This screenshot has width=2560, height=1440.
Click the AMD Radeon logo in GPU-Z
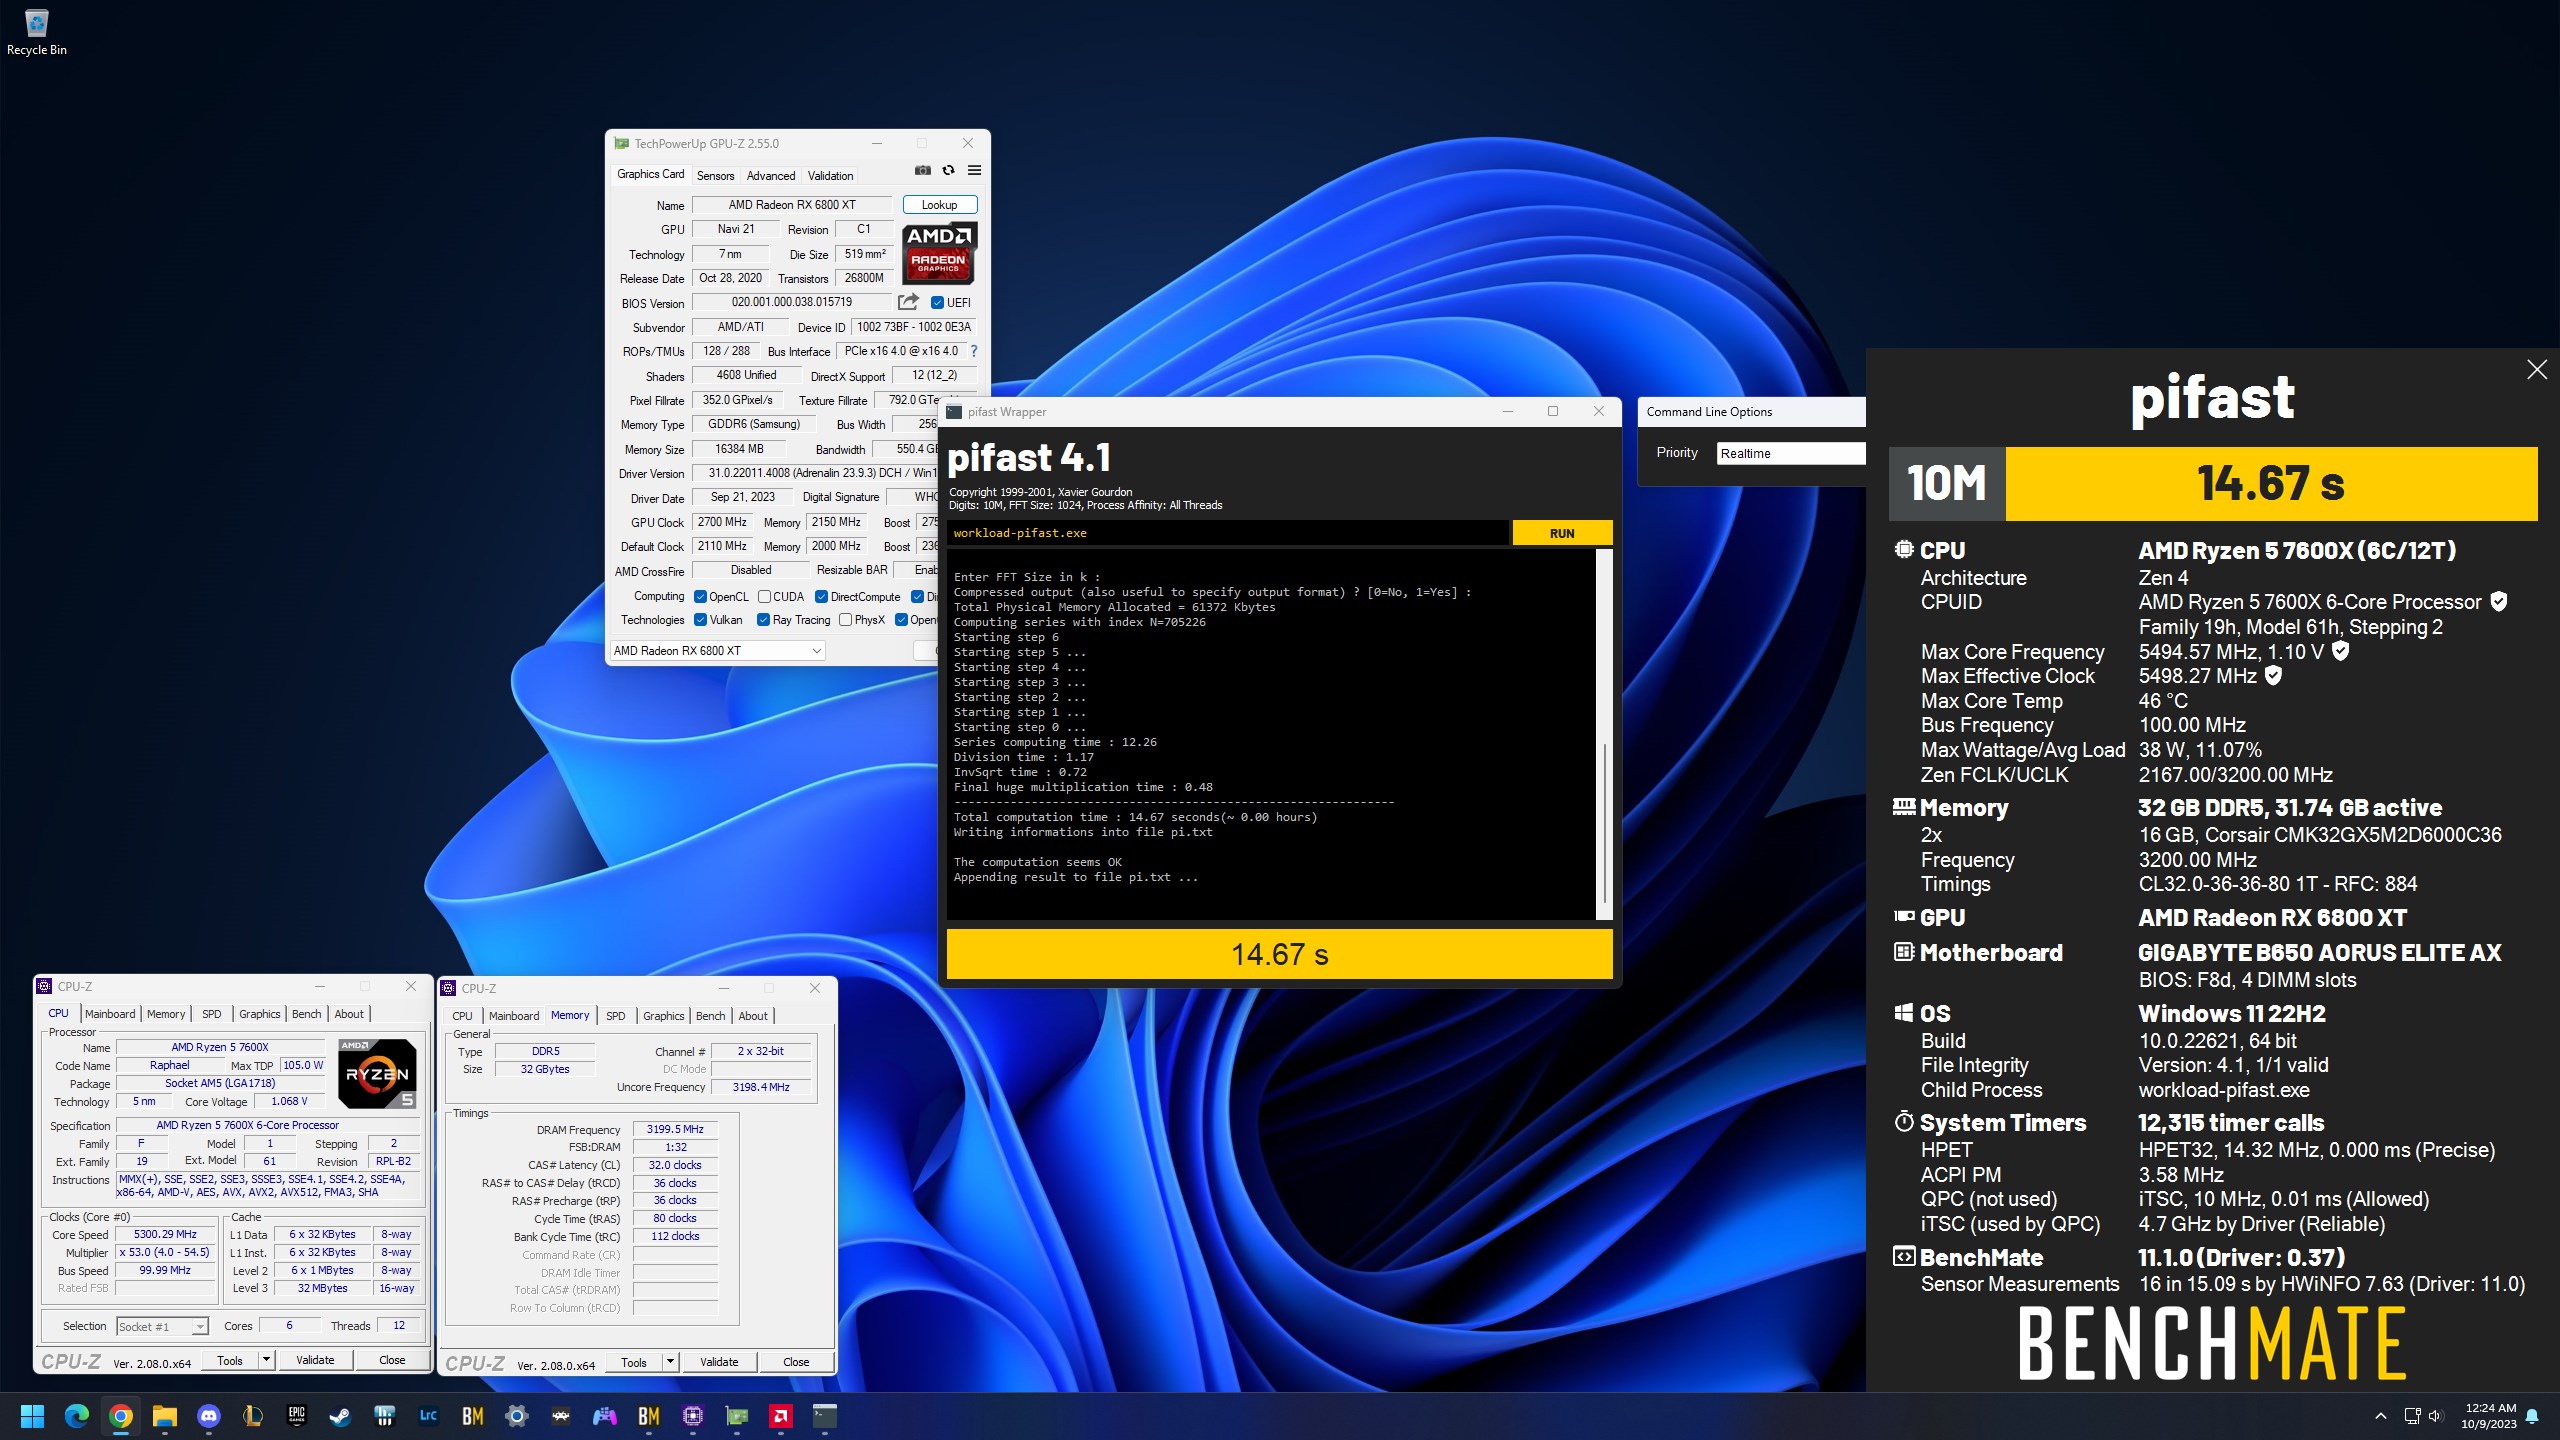[939, 253]
